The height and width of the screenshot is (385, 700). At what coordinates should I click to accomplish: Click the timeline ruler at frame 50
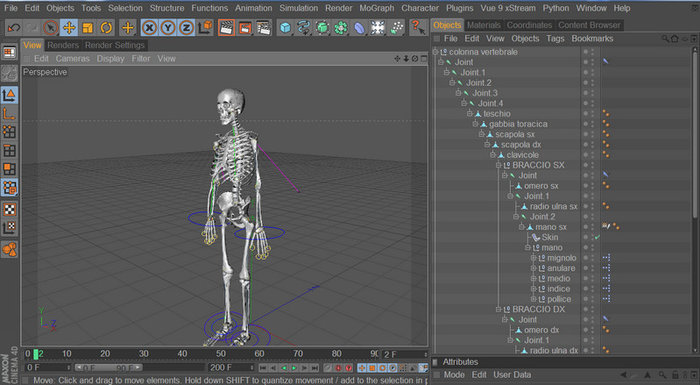221,354
